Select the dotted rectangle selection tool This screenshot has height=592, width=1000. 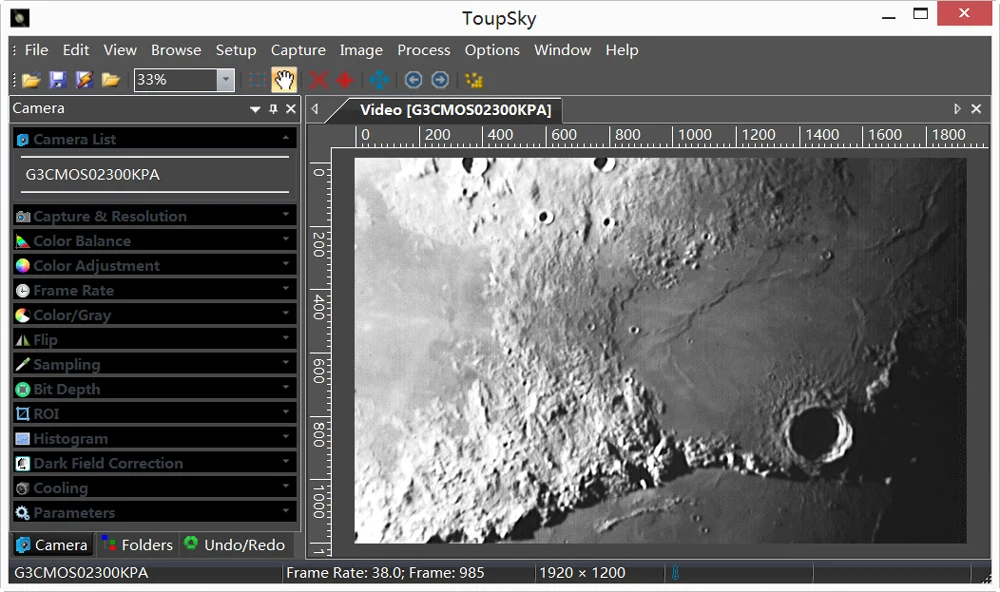click(x=258, y=80)
